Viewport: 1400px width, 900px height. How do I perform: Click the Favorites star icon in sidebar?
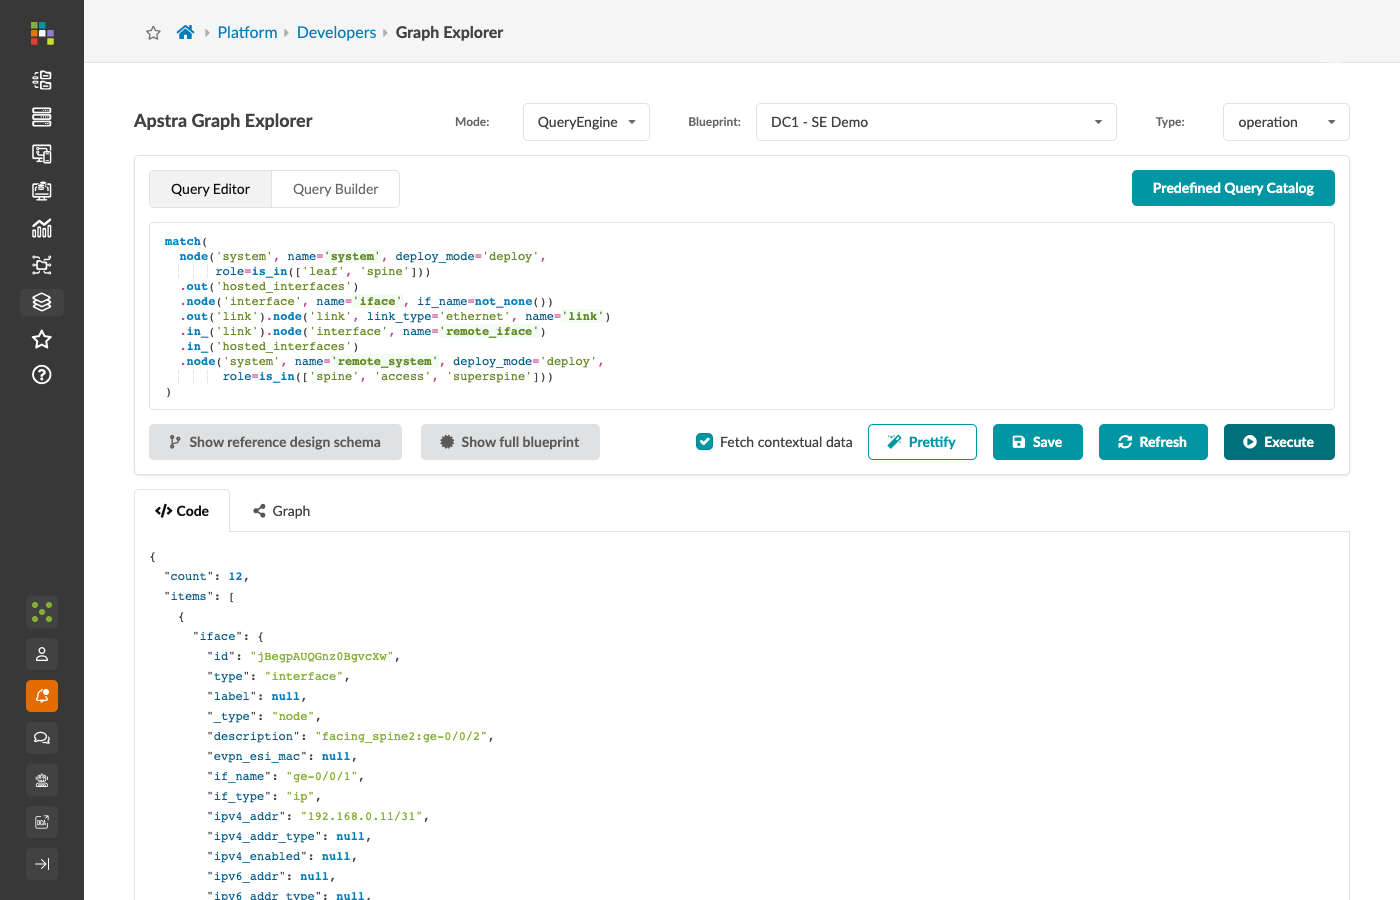[x=42, y=339]
